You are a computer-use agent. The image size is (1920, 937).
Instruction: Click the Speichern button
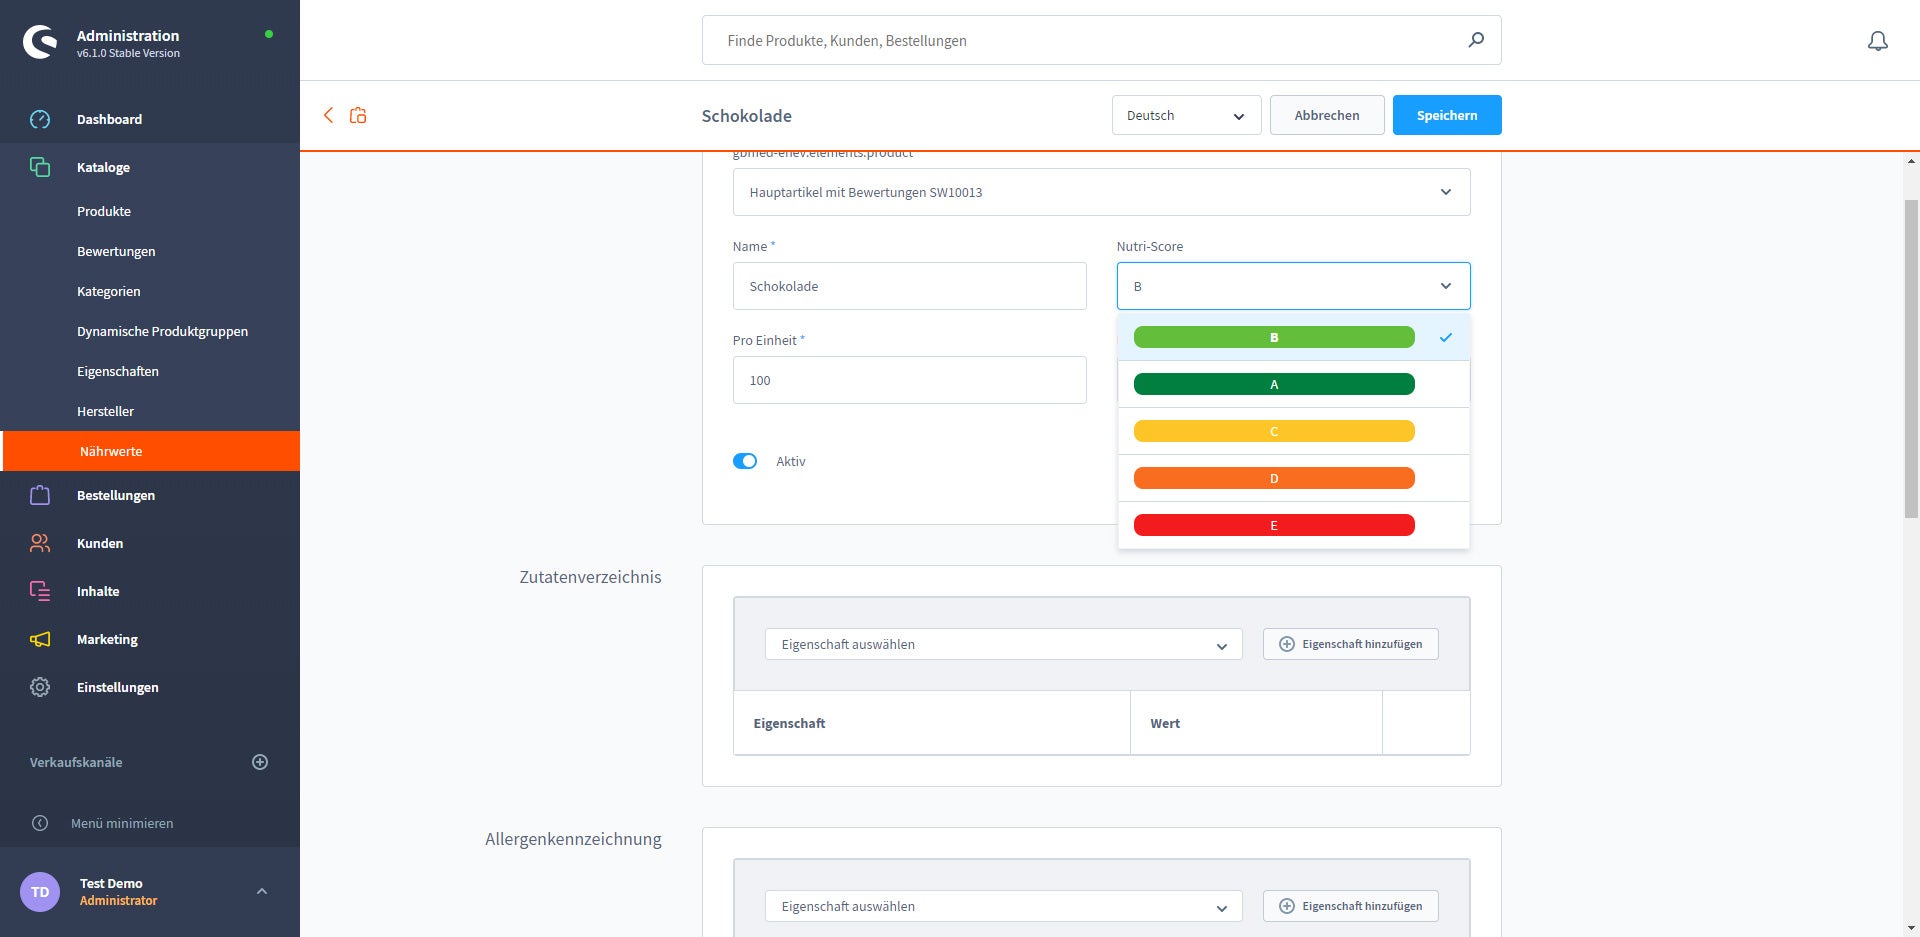click(x=1446, y=115)
